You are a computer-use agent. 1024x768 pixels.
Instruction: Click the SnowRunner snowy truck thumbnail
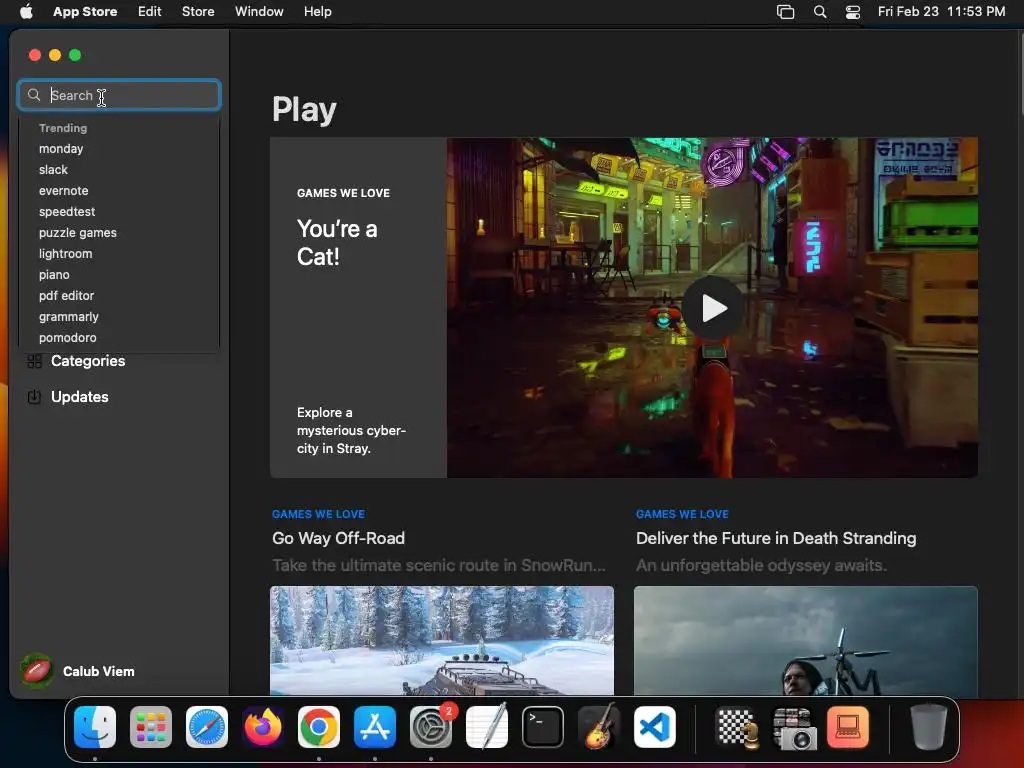pyautogui.click(x=441, y=641)
